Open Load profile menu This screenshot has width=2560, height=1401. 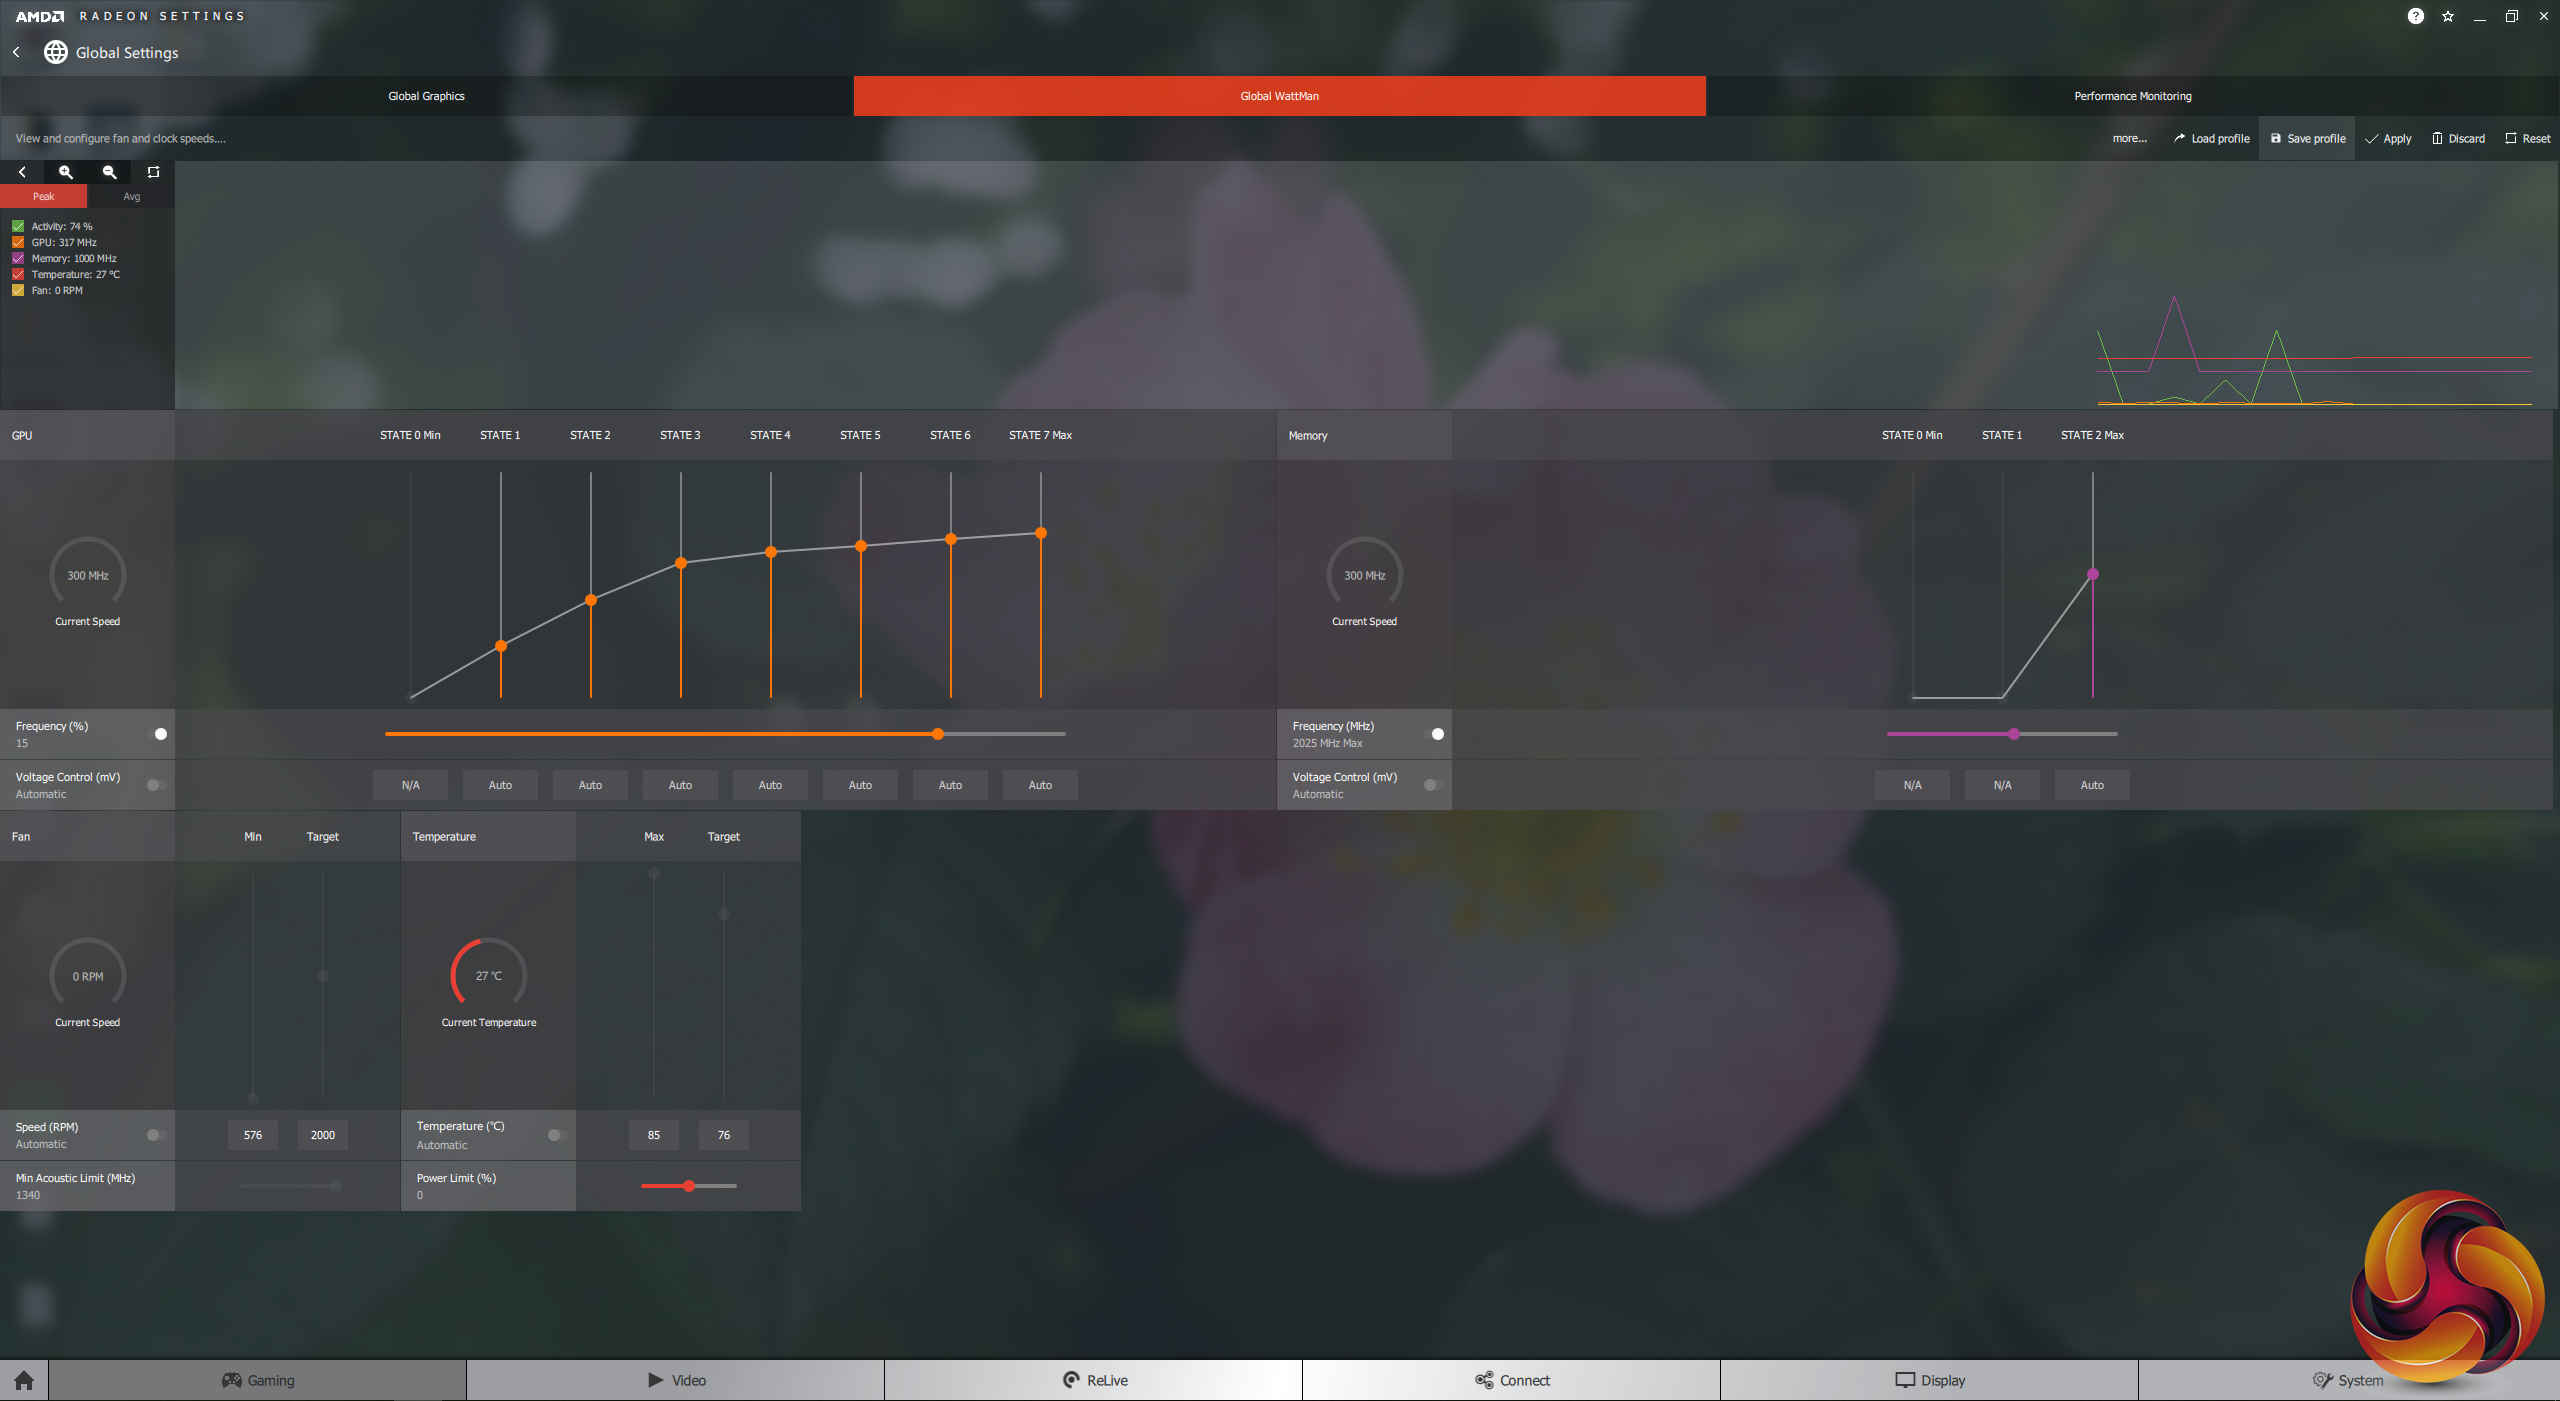[2211, 138]
